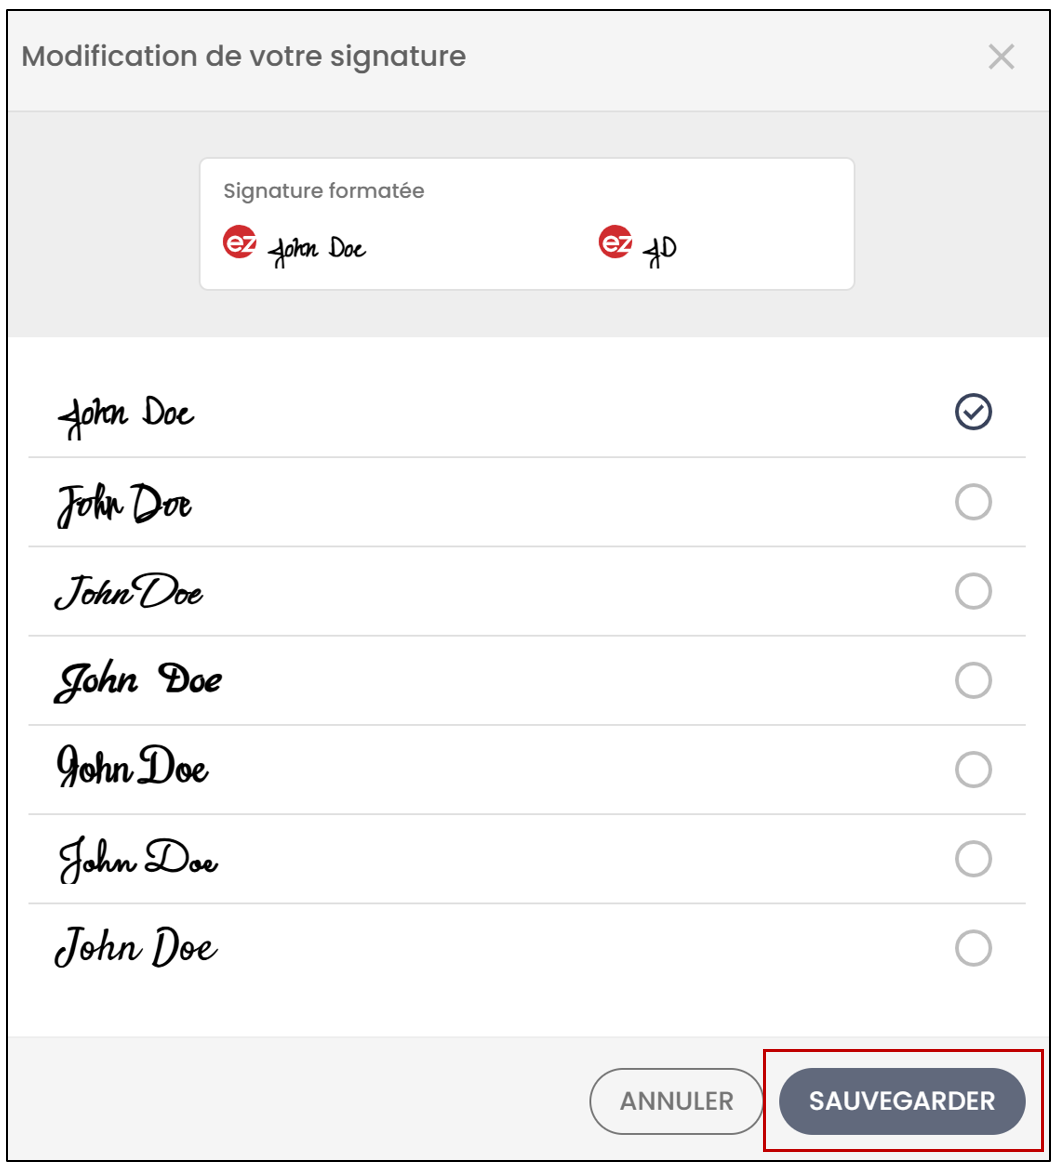Click the JD initials preview
This screenshot has height=1169, width=1055.
click(x=661, y=250)
